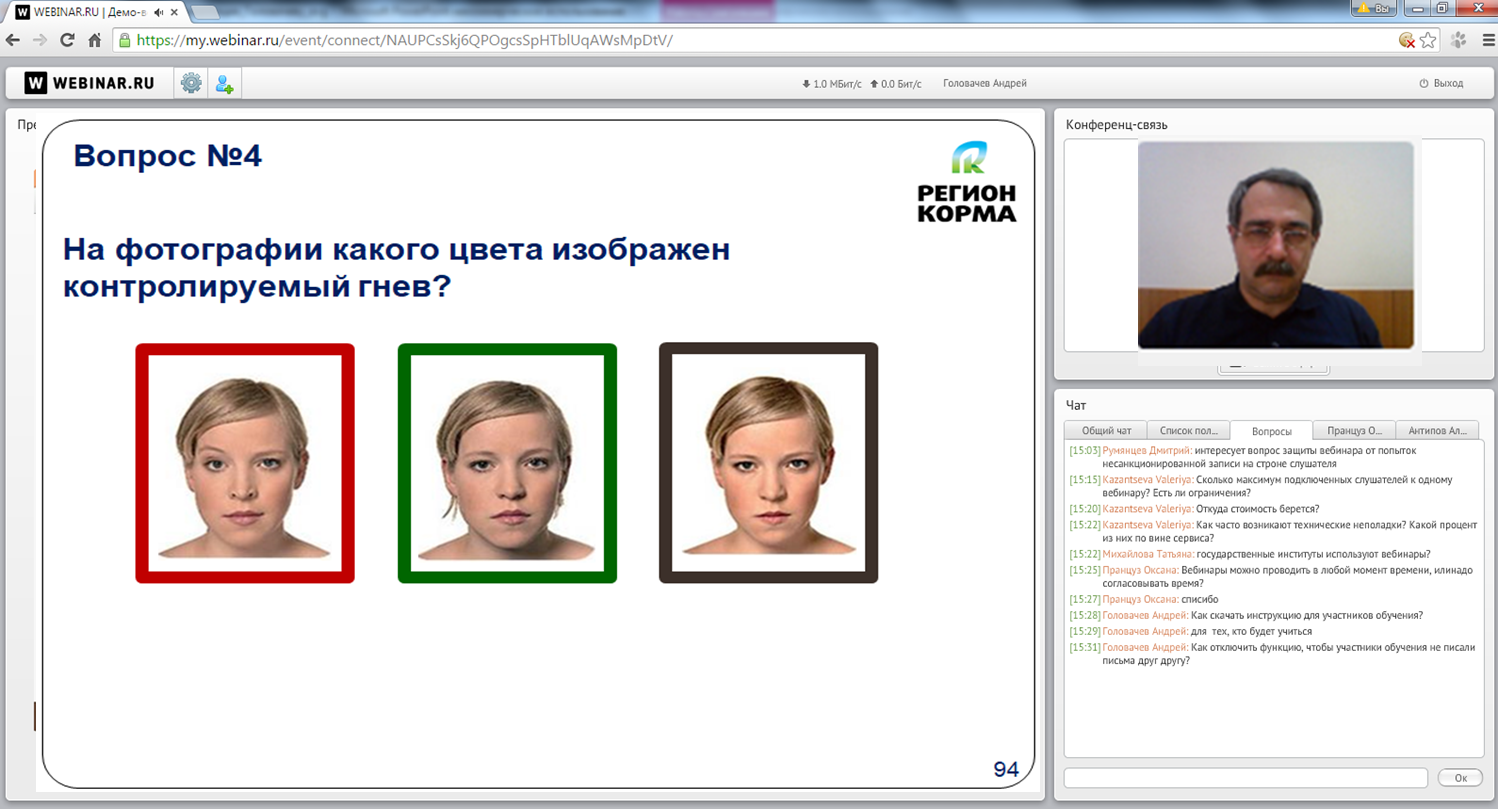1498x809 pixels.
Task: Click Румянцев Дмитрий name in chat
Action: [x=1147, y=451]
